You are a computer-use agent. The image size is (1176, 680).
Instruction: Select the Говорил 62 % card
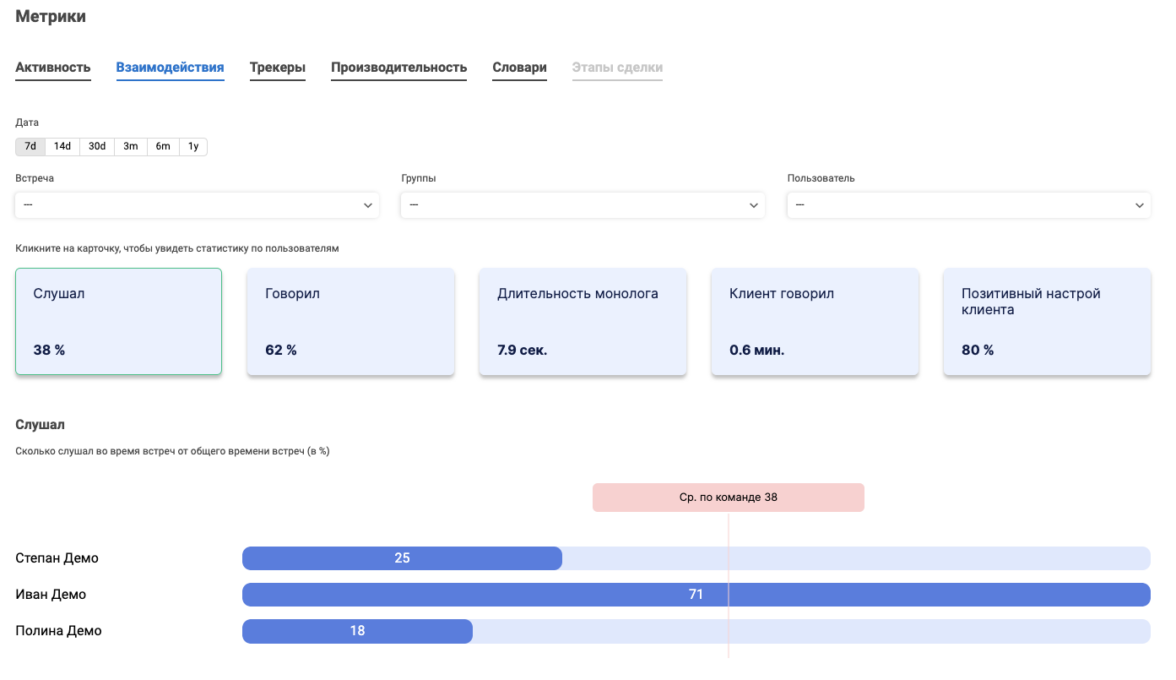point(350,321)
